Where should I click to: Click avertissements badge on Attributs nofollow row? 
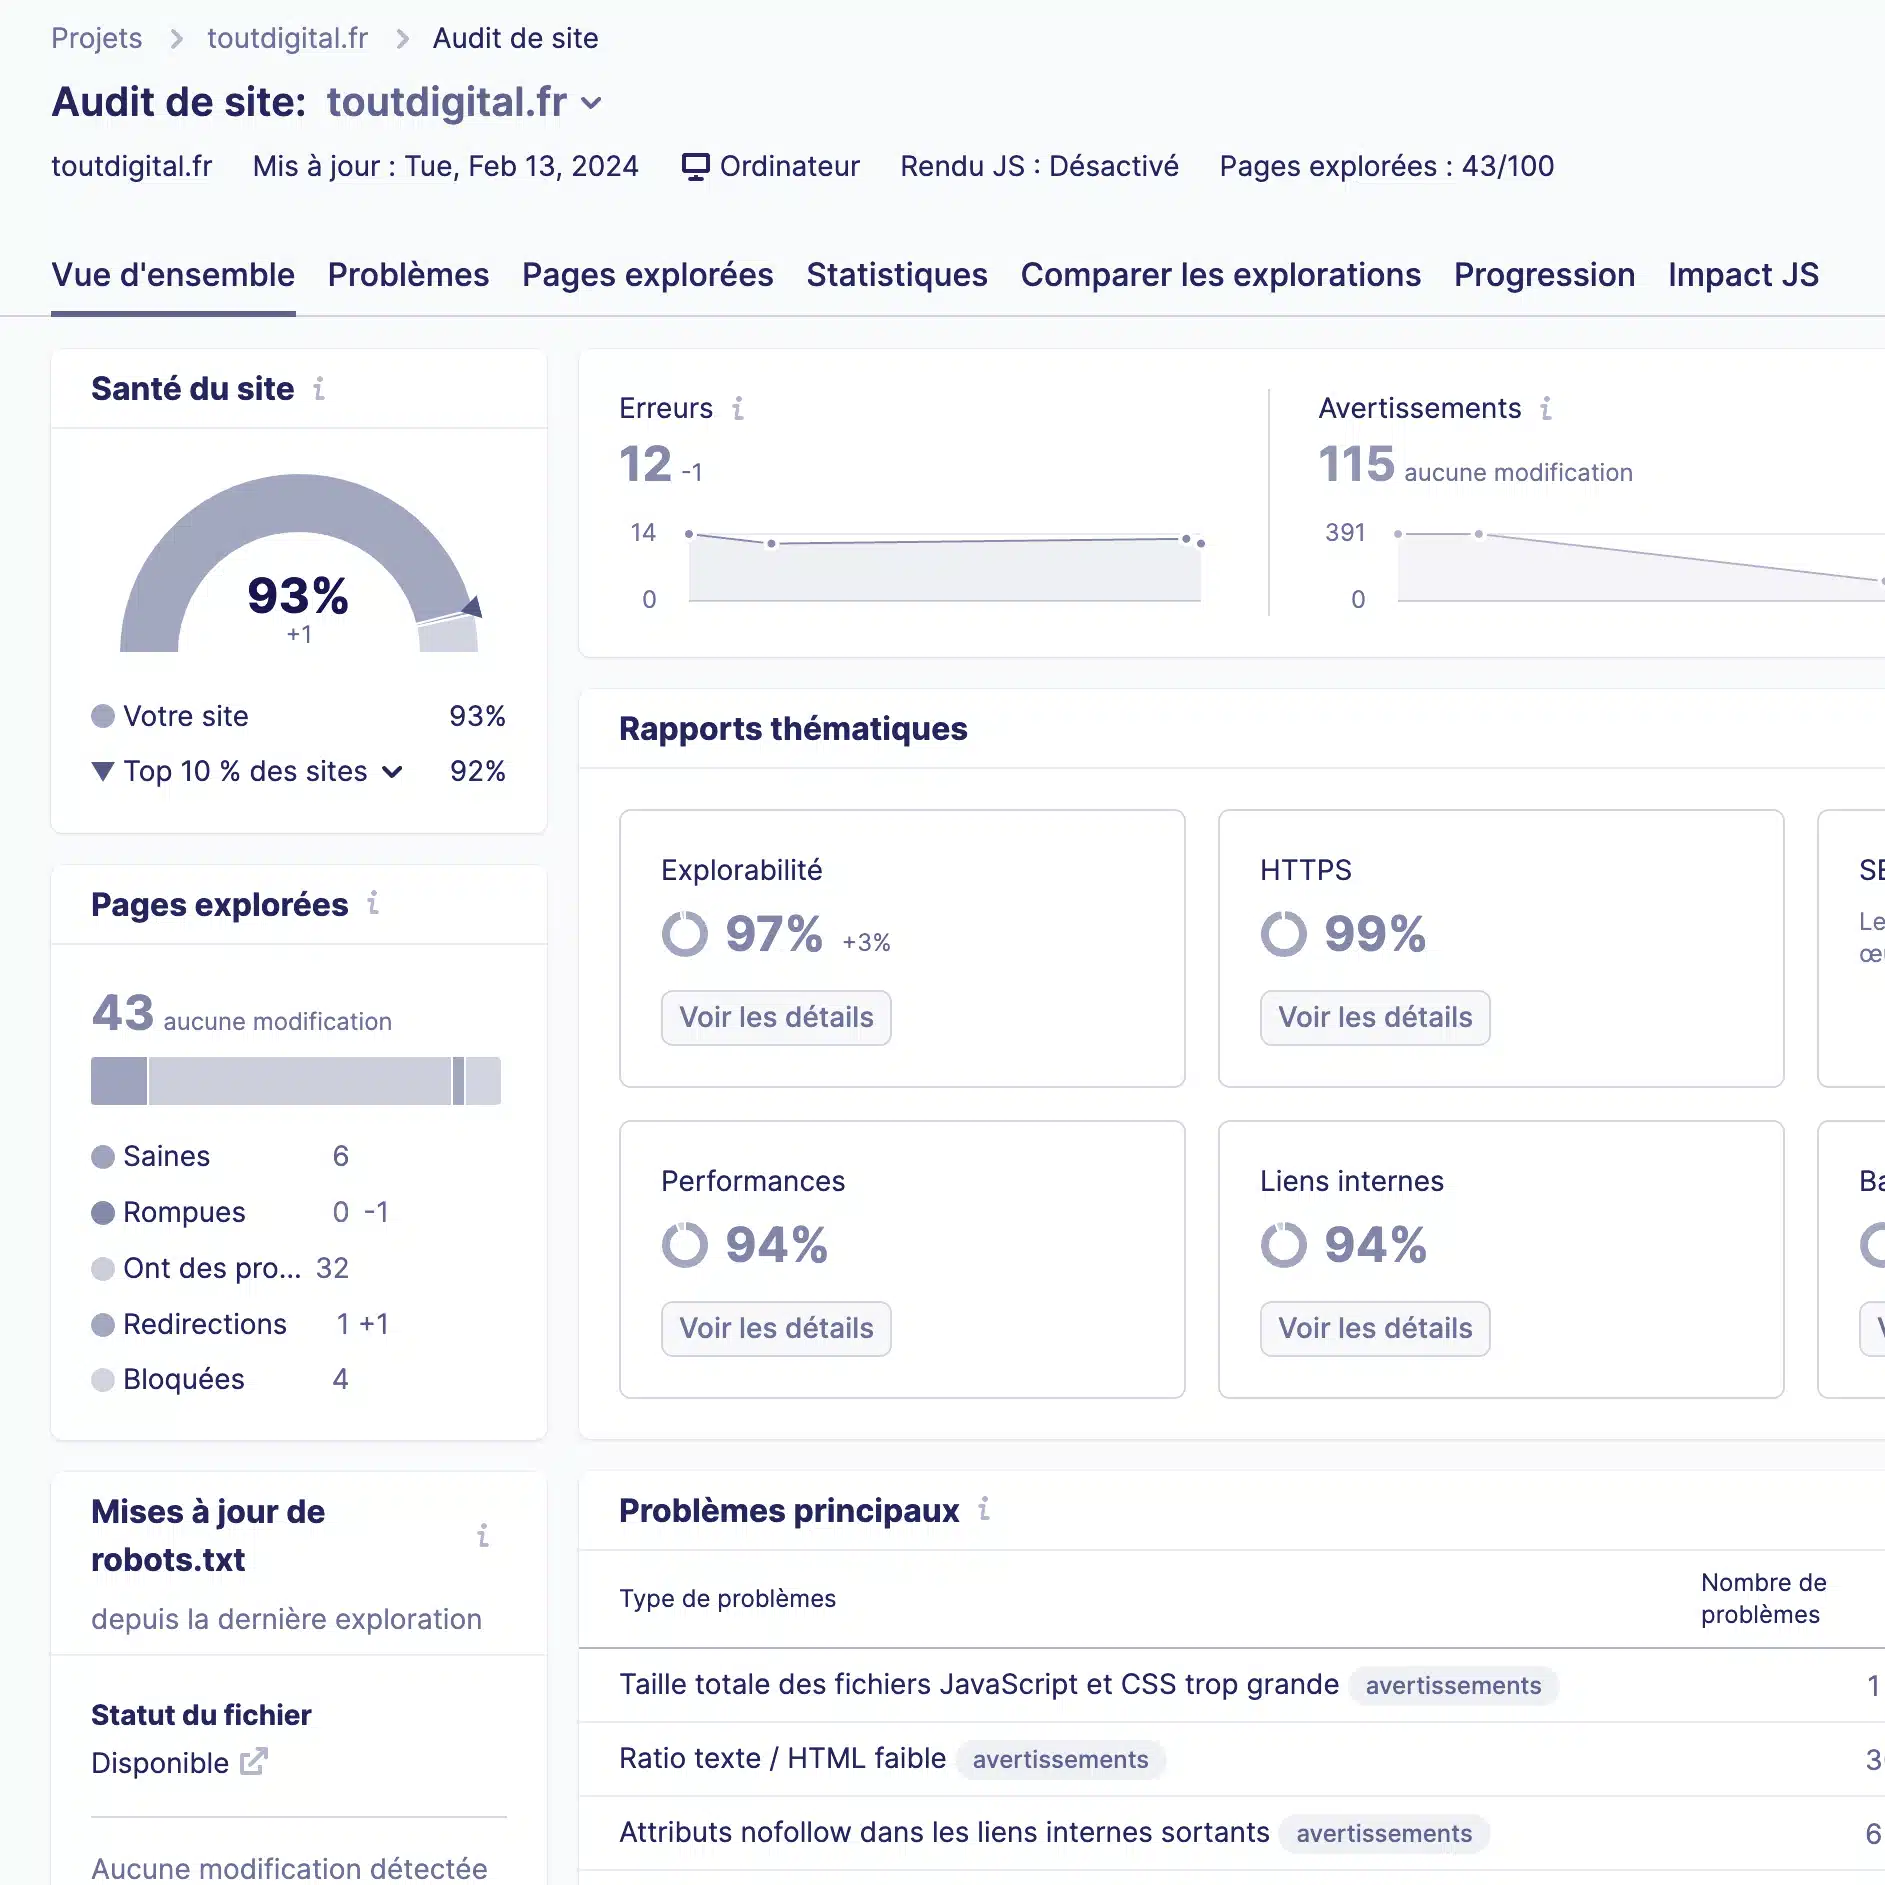[x=1384, y=1833]
